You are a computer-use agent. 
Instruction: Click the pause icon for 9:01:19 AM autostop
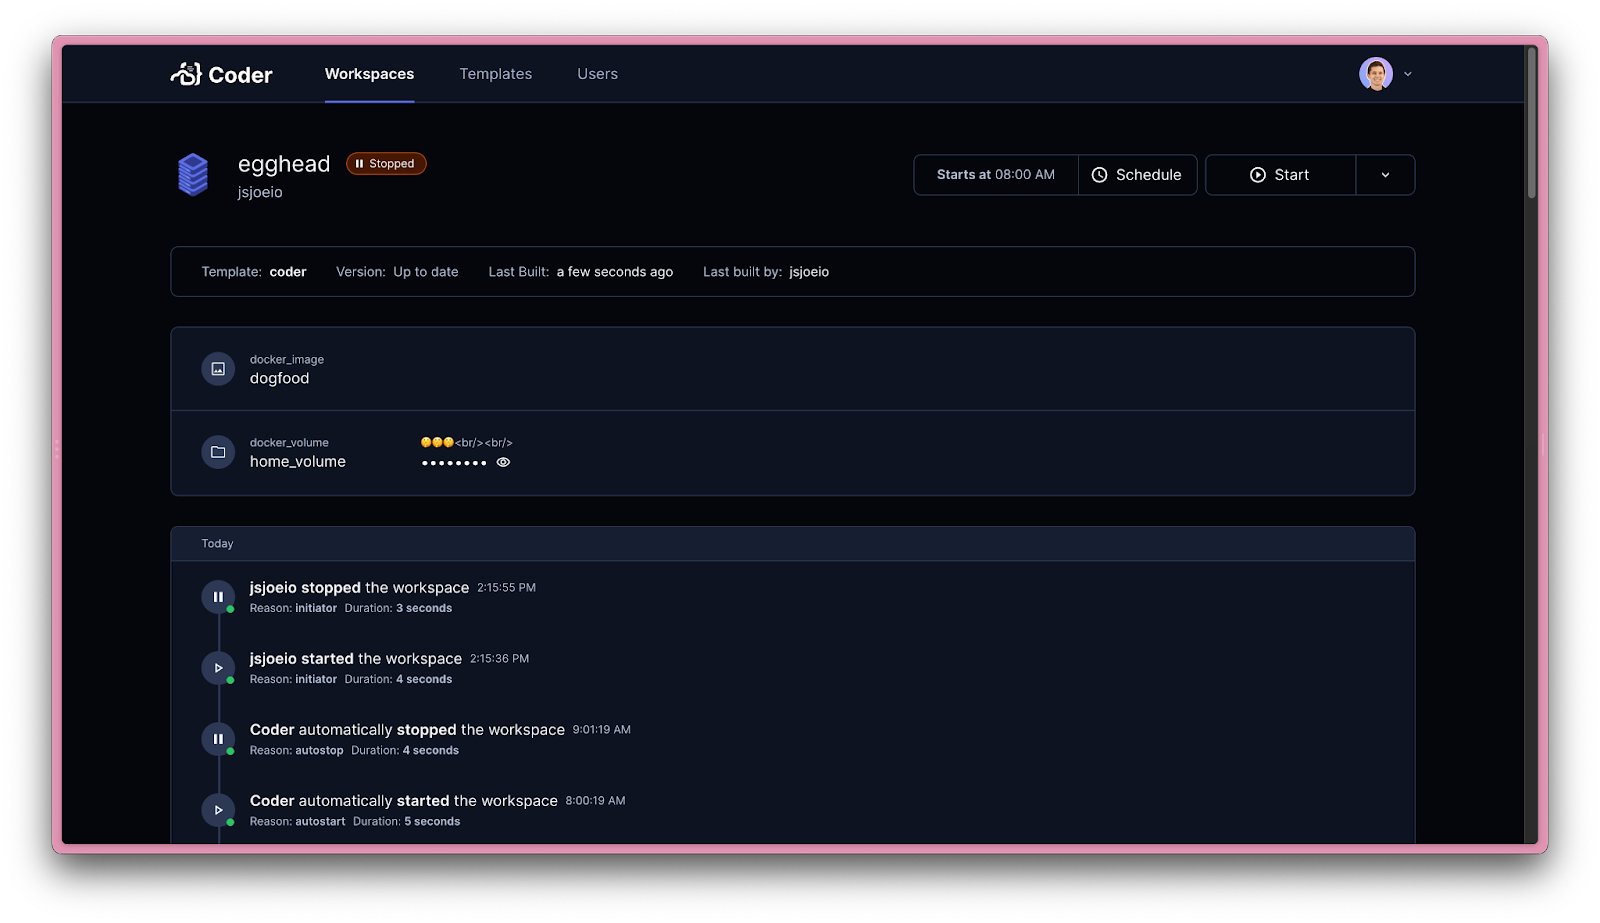(x=218, y=739)
